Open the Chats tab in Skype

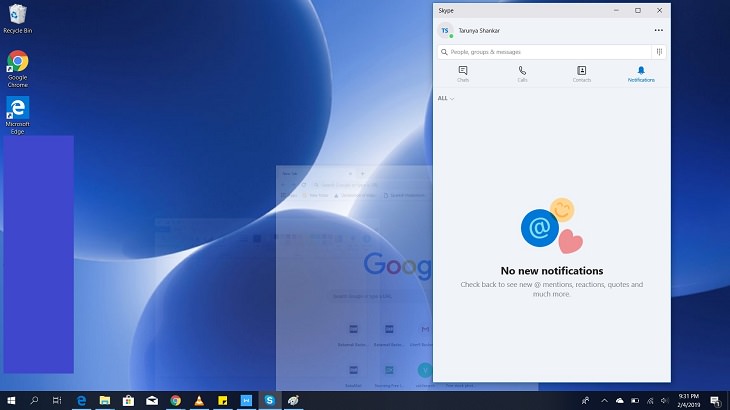click(463, 74)
